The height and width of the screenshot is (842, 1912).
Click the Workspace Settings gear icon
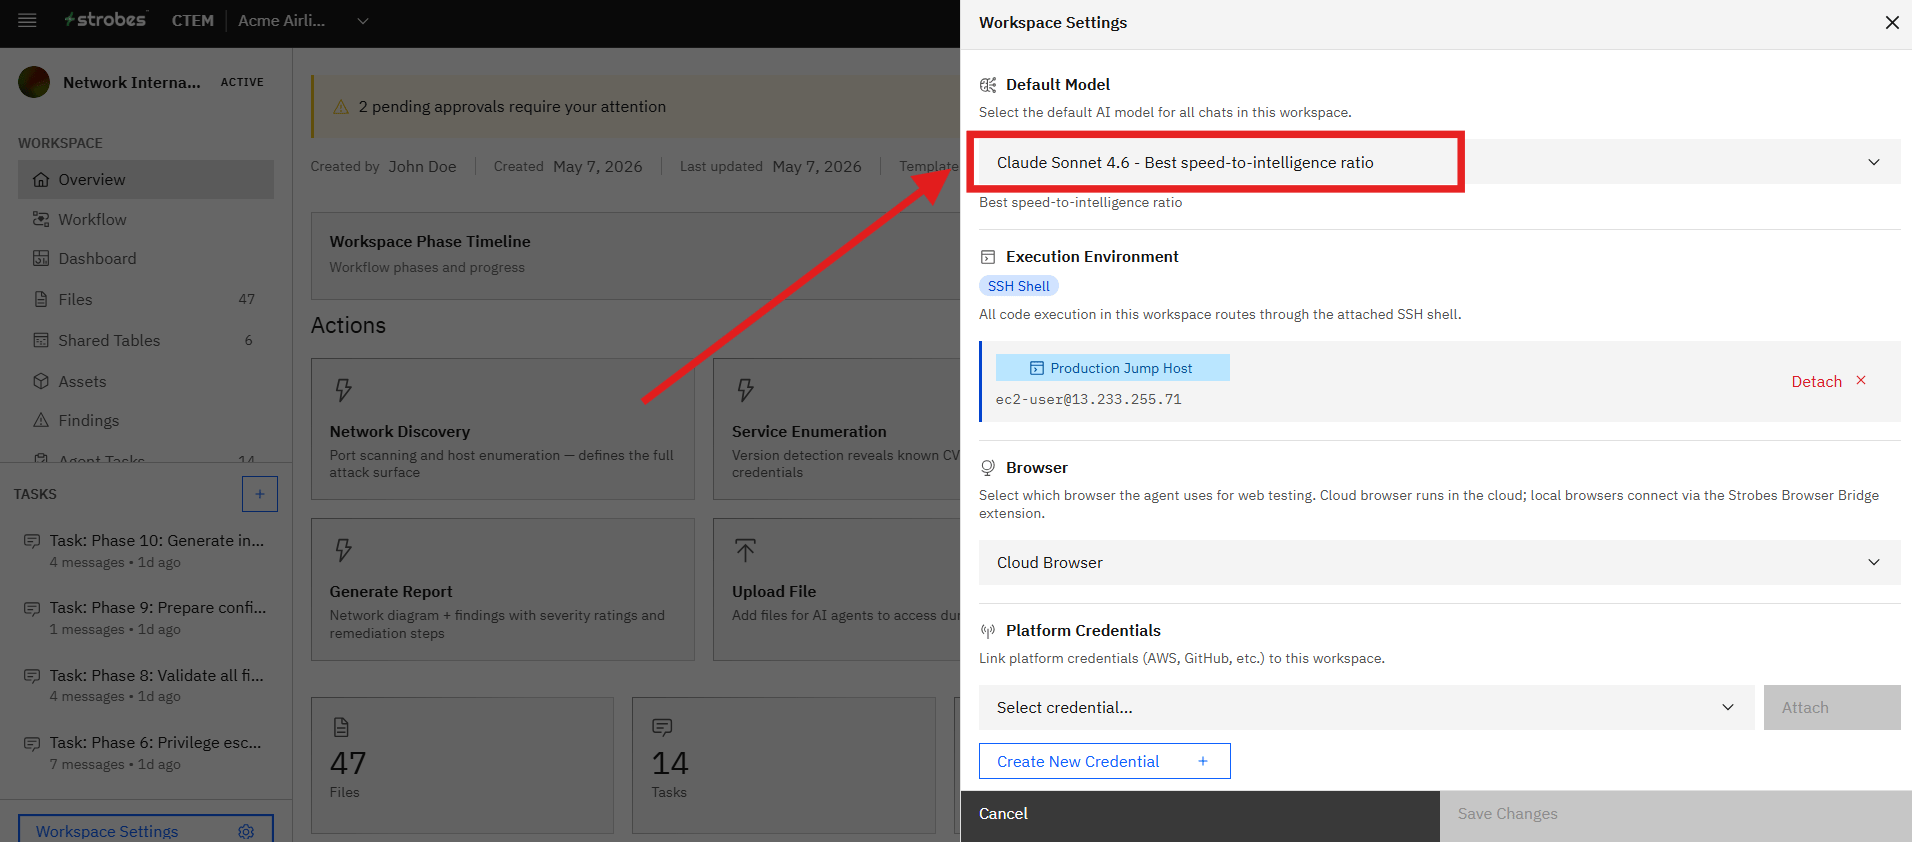tap(246, 832)
